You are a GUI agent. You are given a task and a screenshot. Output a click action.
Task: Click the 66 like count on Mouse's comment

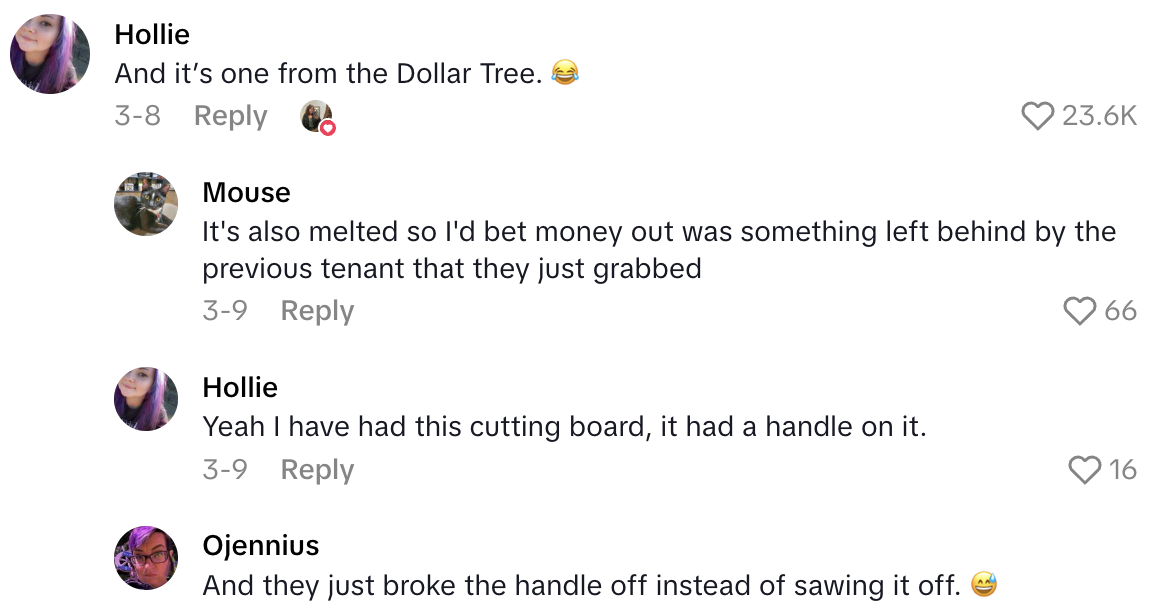(x=1120, y=311)
